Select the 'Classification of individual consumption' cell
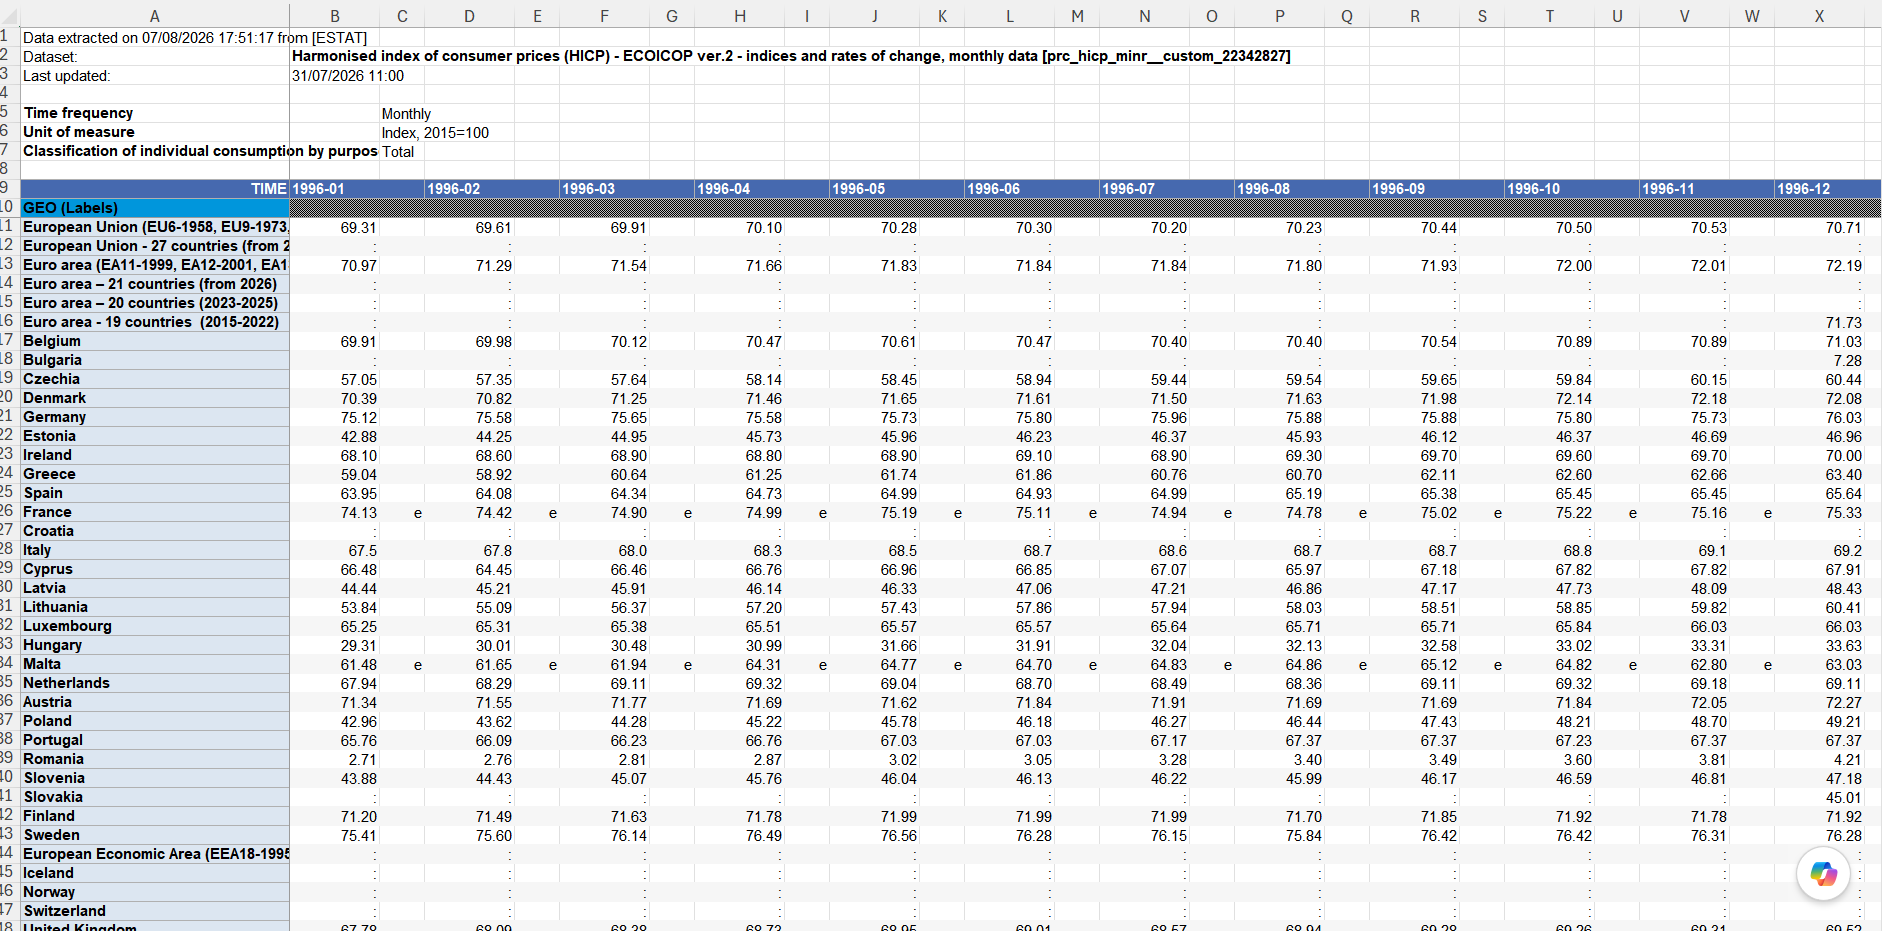The image size is (1882, 931). click(x=200, y=151)
